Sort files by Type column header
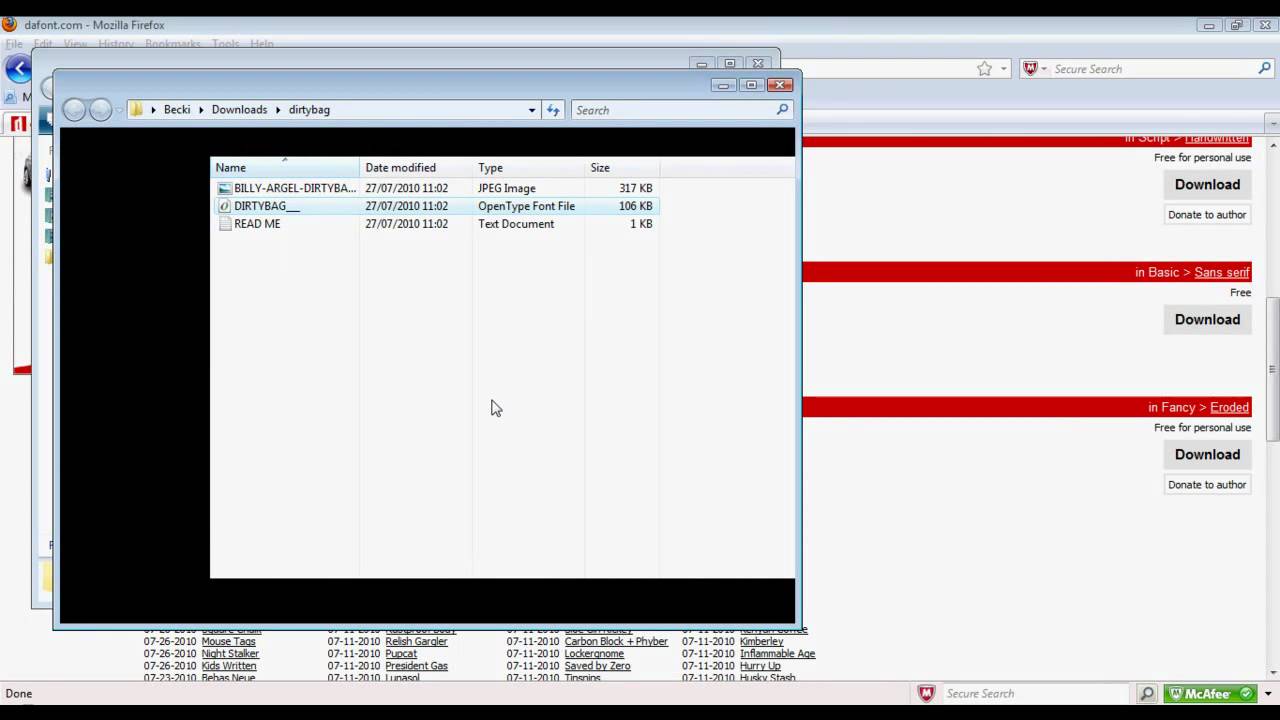This screenshot has height=720, width=1280. 528,167
